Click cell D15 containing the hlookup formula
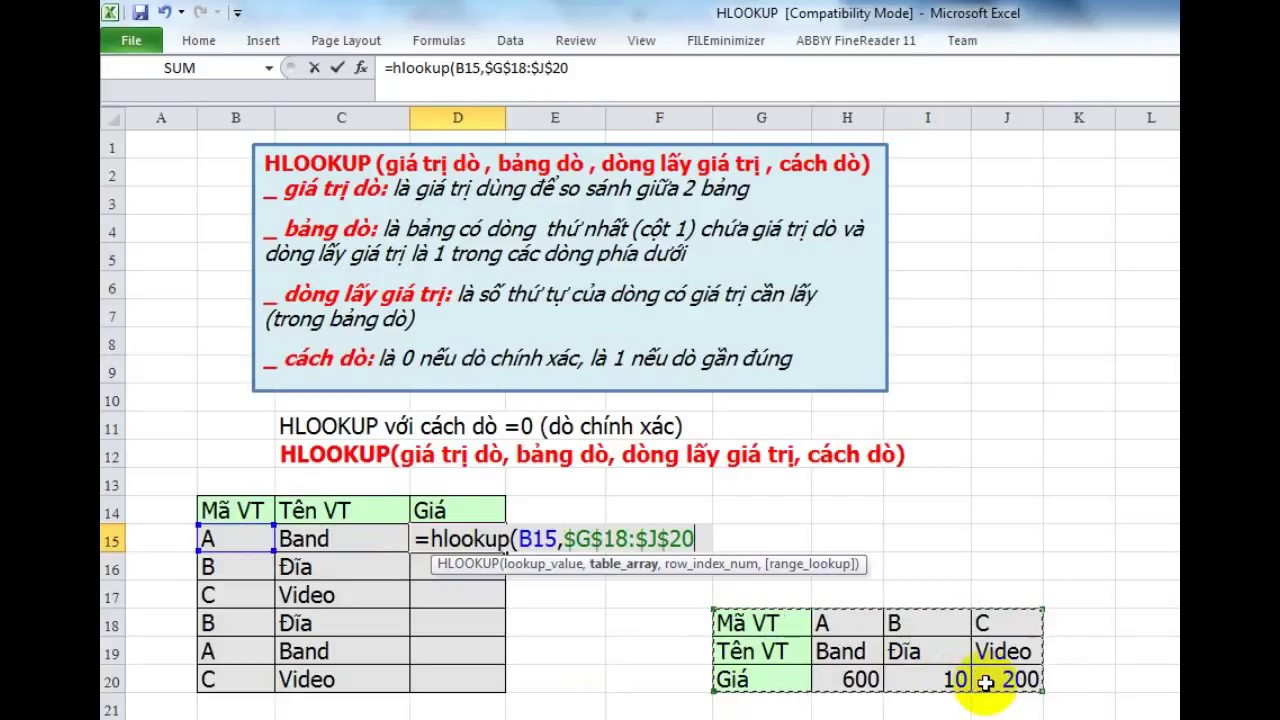Screen dimensions: 1280x720 pyautogui.click(x=457, y=539)
